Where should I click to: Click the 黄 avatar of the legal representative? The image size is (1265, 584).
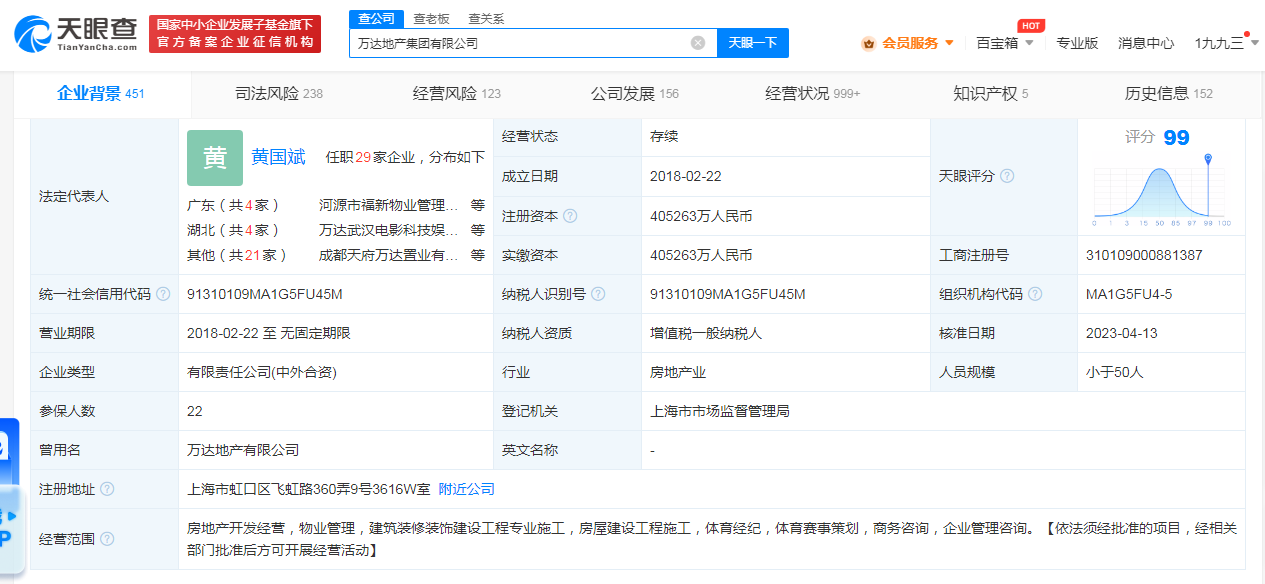[x=215, y=158]
